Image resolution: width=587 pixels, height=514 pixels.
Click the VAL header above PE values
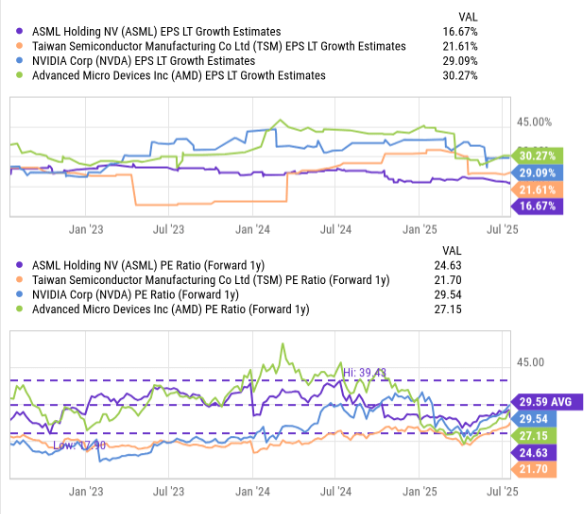coord(452,251)
